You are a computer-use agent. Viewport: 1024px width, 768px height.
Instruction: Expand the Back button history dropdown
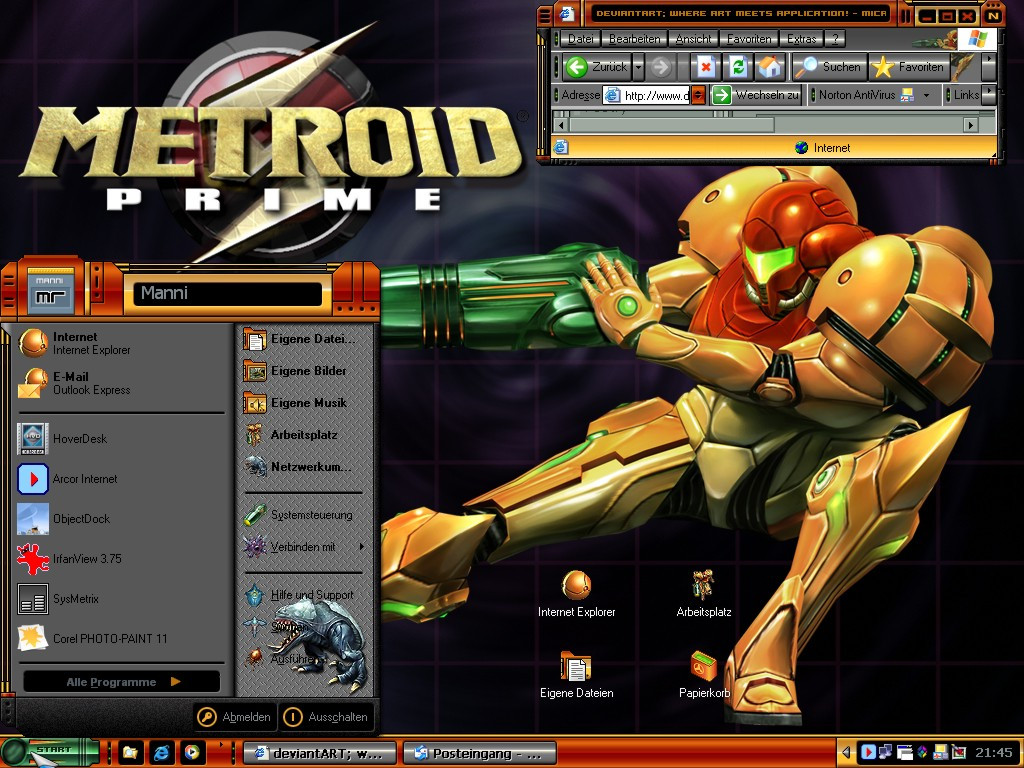(x=639, y=67)
